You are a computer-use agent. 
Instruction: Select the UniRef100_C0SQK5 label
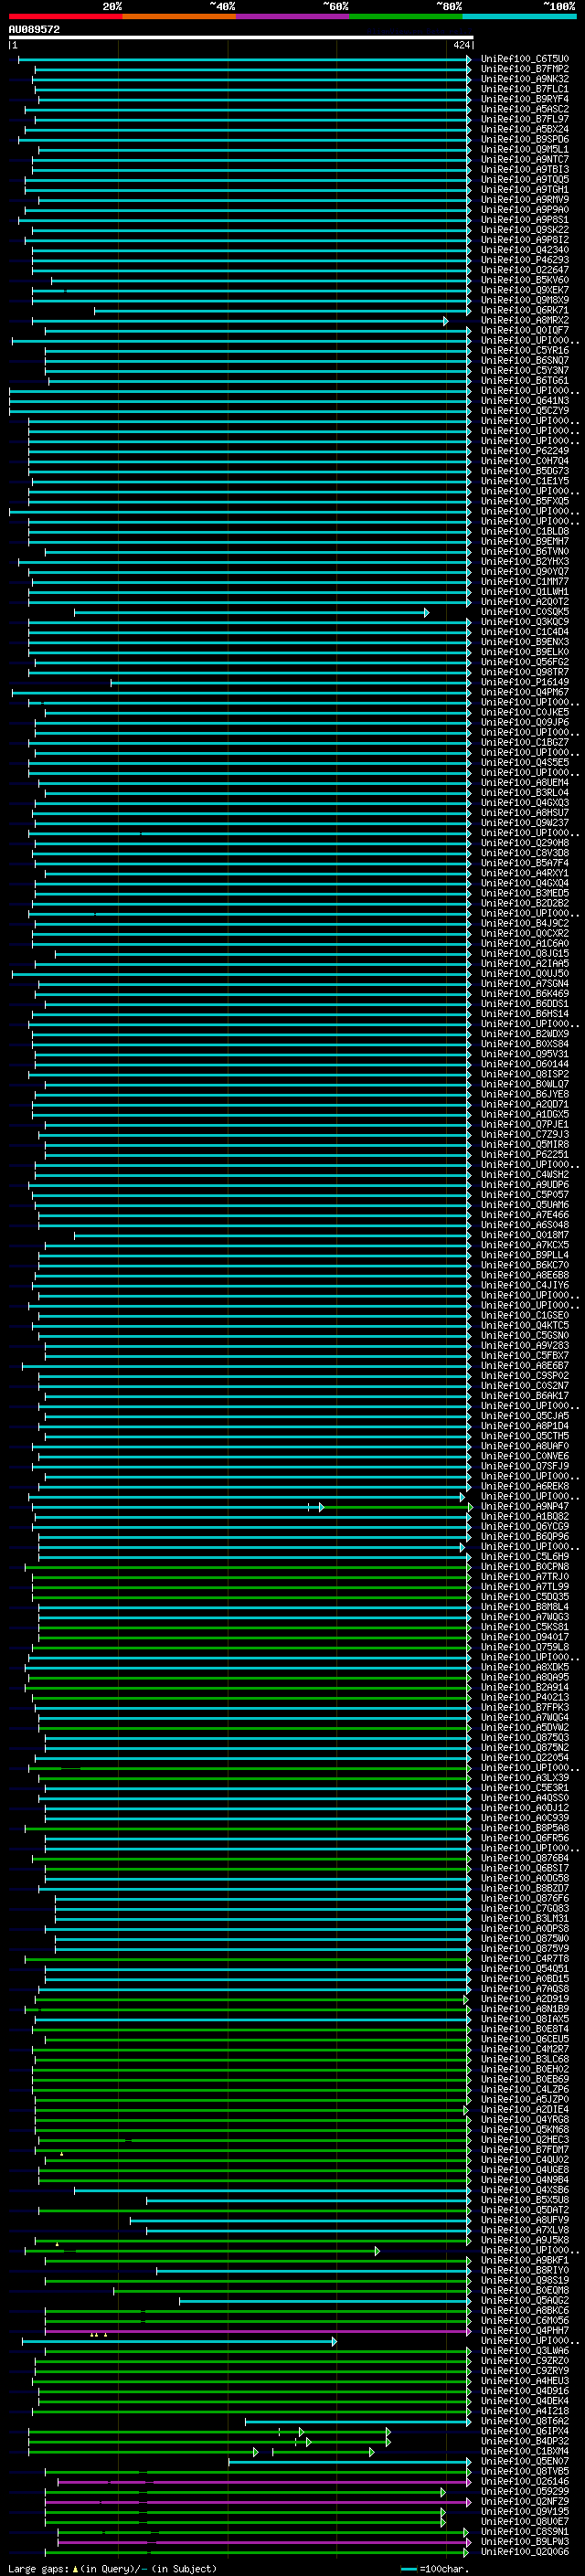point(524,612)
